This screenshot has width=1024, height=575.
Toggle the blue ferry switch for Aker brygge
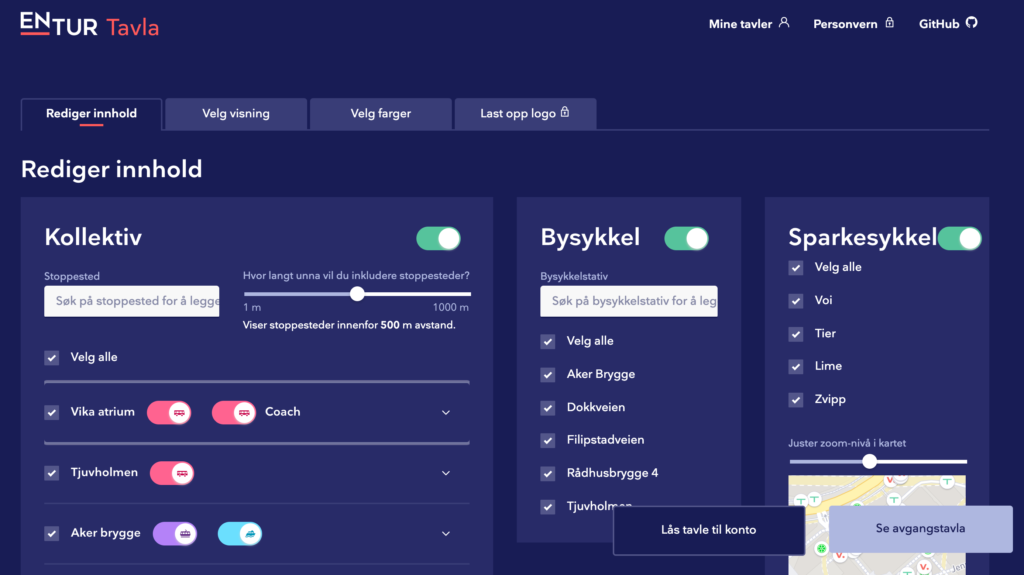(240, 534)
